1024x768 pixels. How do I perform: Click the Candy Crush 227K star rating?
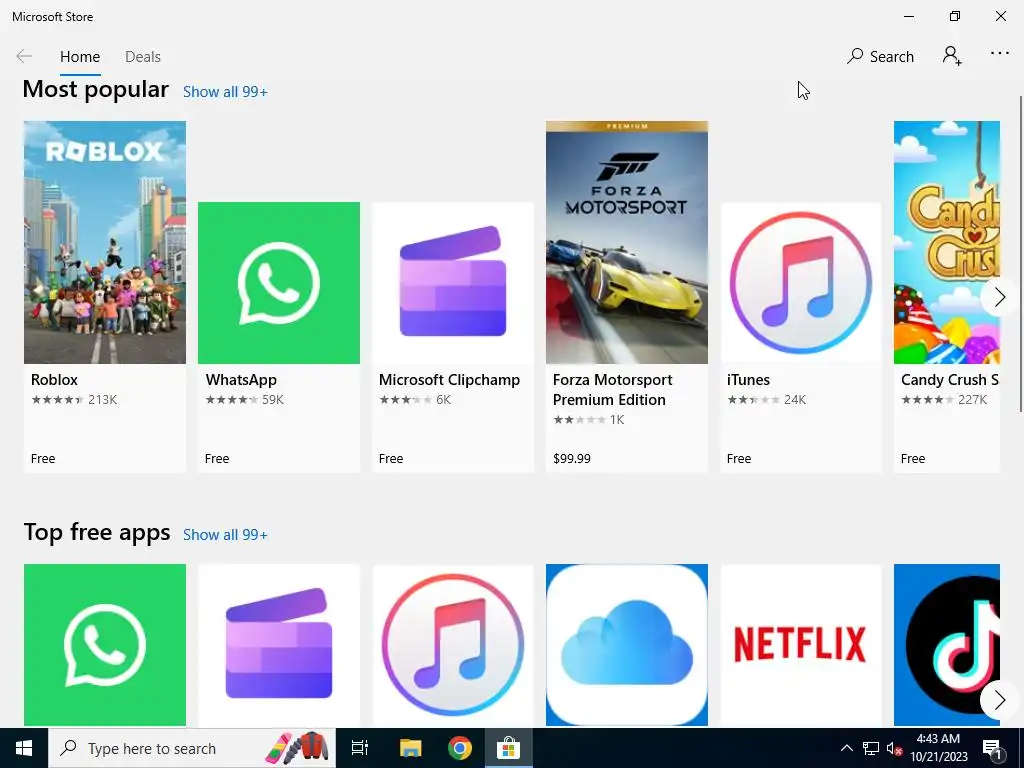tap(944, 400)
